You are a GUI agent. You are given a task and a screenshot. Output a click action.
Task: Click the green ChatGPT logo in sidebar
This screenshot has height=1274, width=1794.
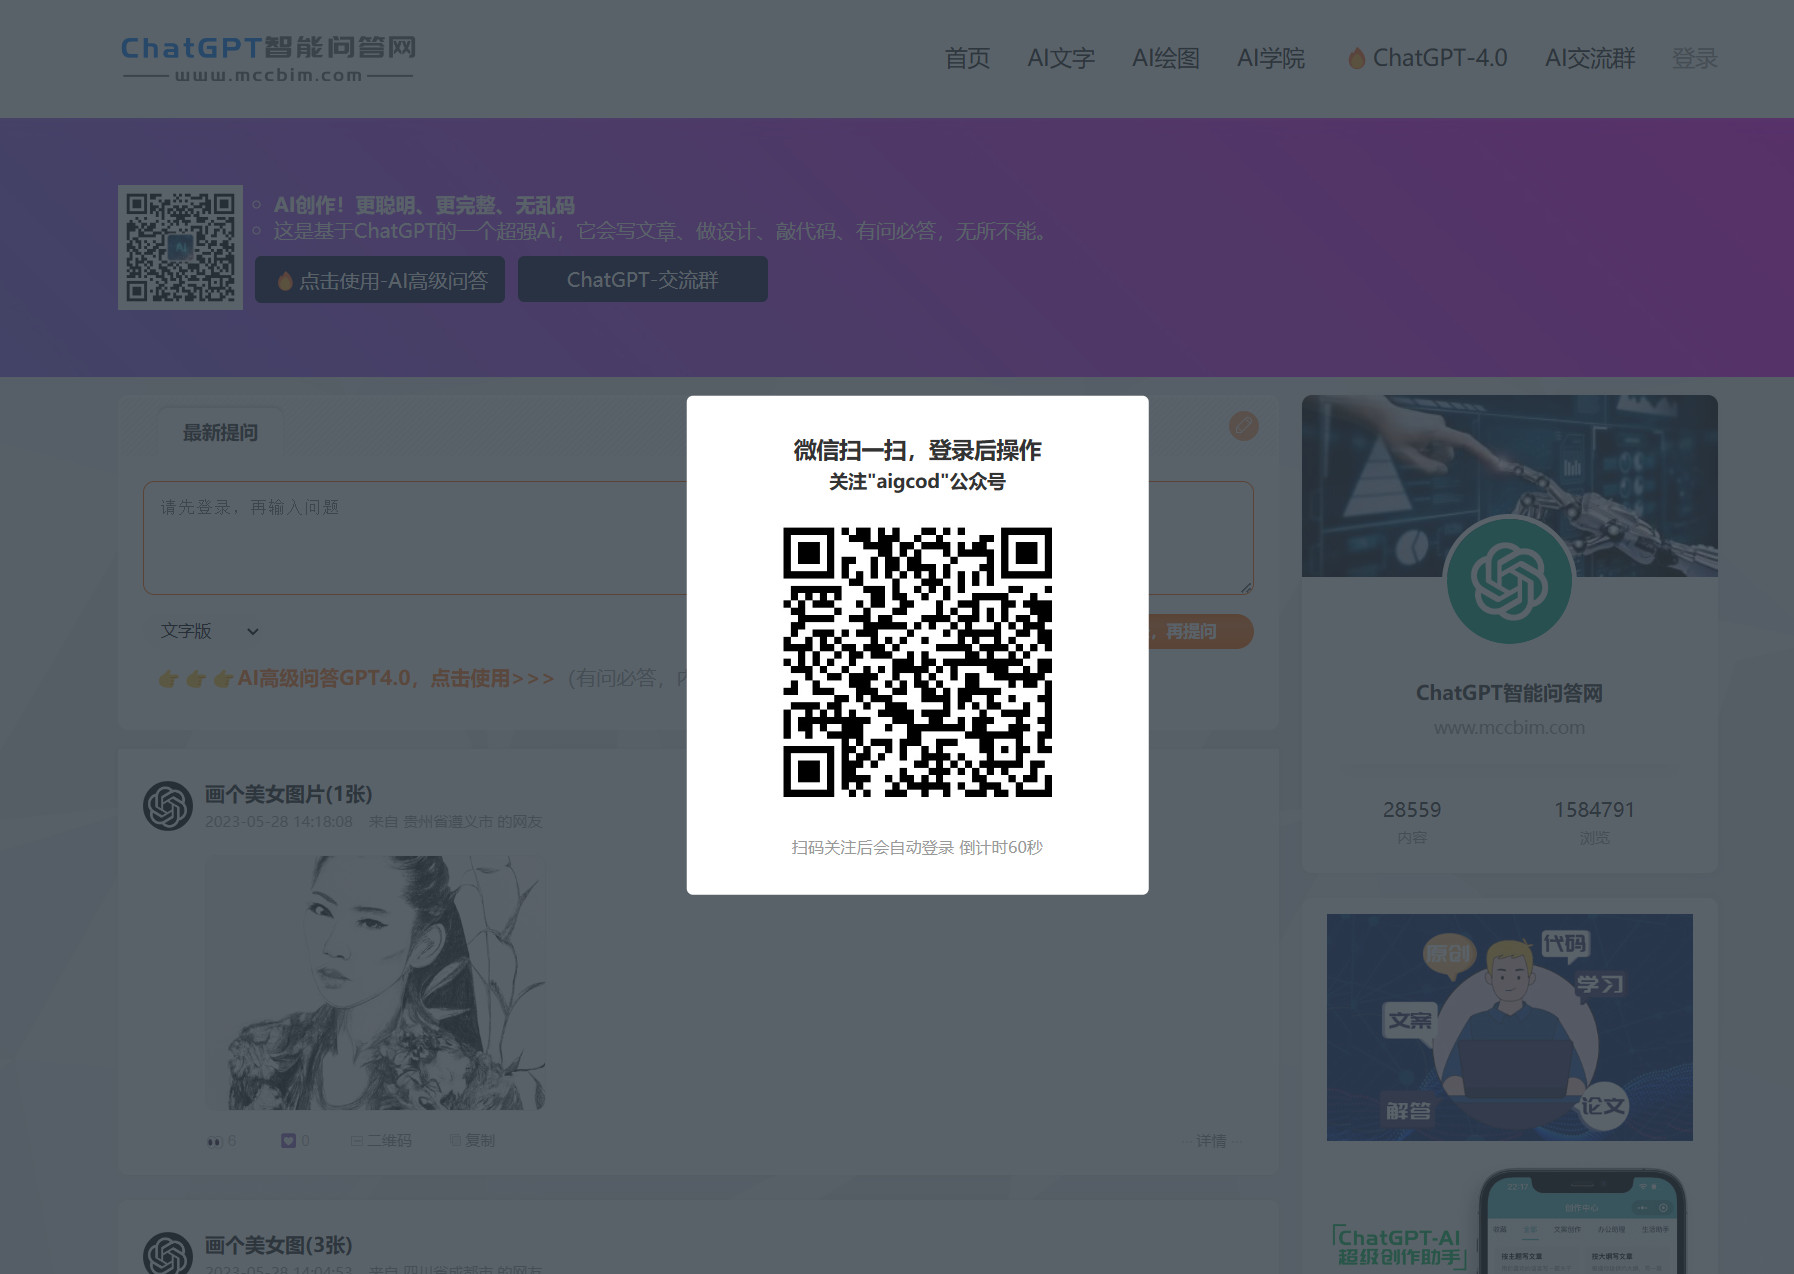pos(1509,581)
